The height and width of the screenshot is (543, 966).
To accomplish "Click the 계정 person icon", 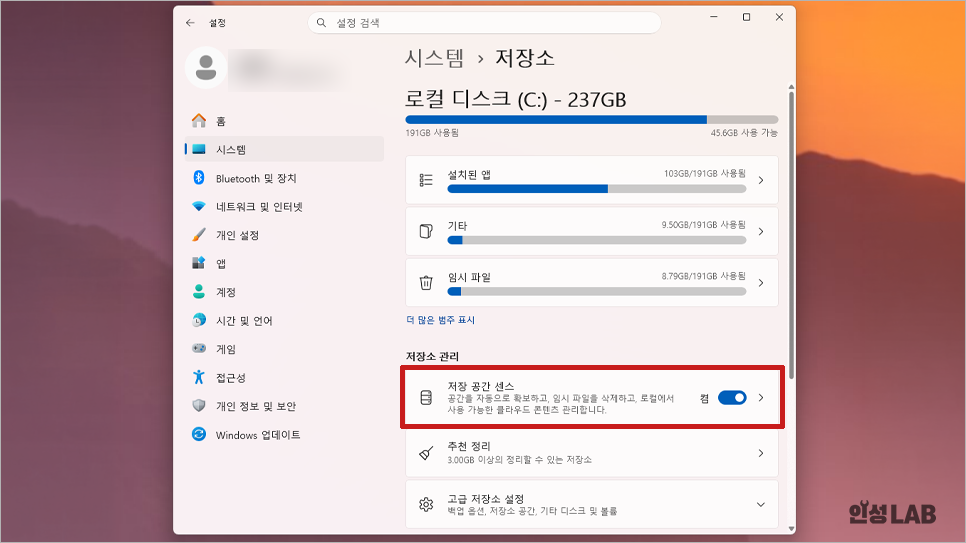I will pyautogui.click(x=198, y=292).
